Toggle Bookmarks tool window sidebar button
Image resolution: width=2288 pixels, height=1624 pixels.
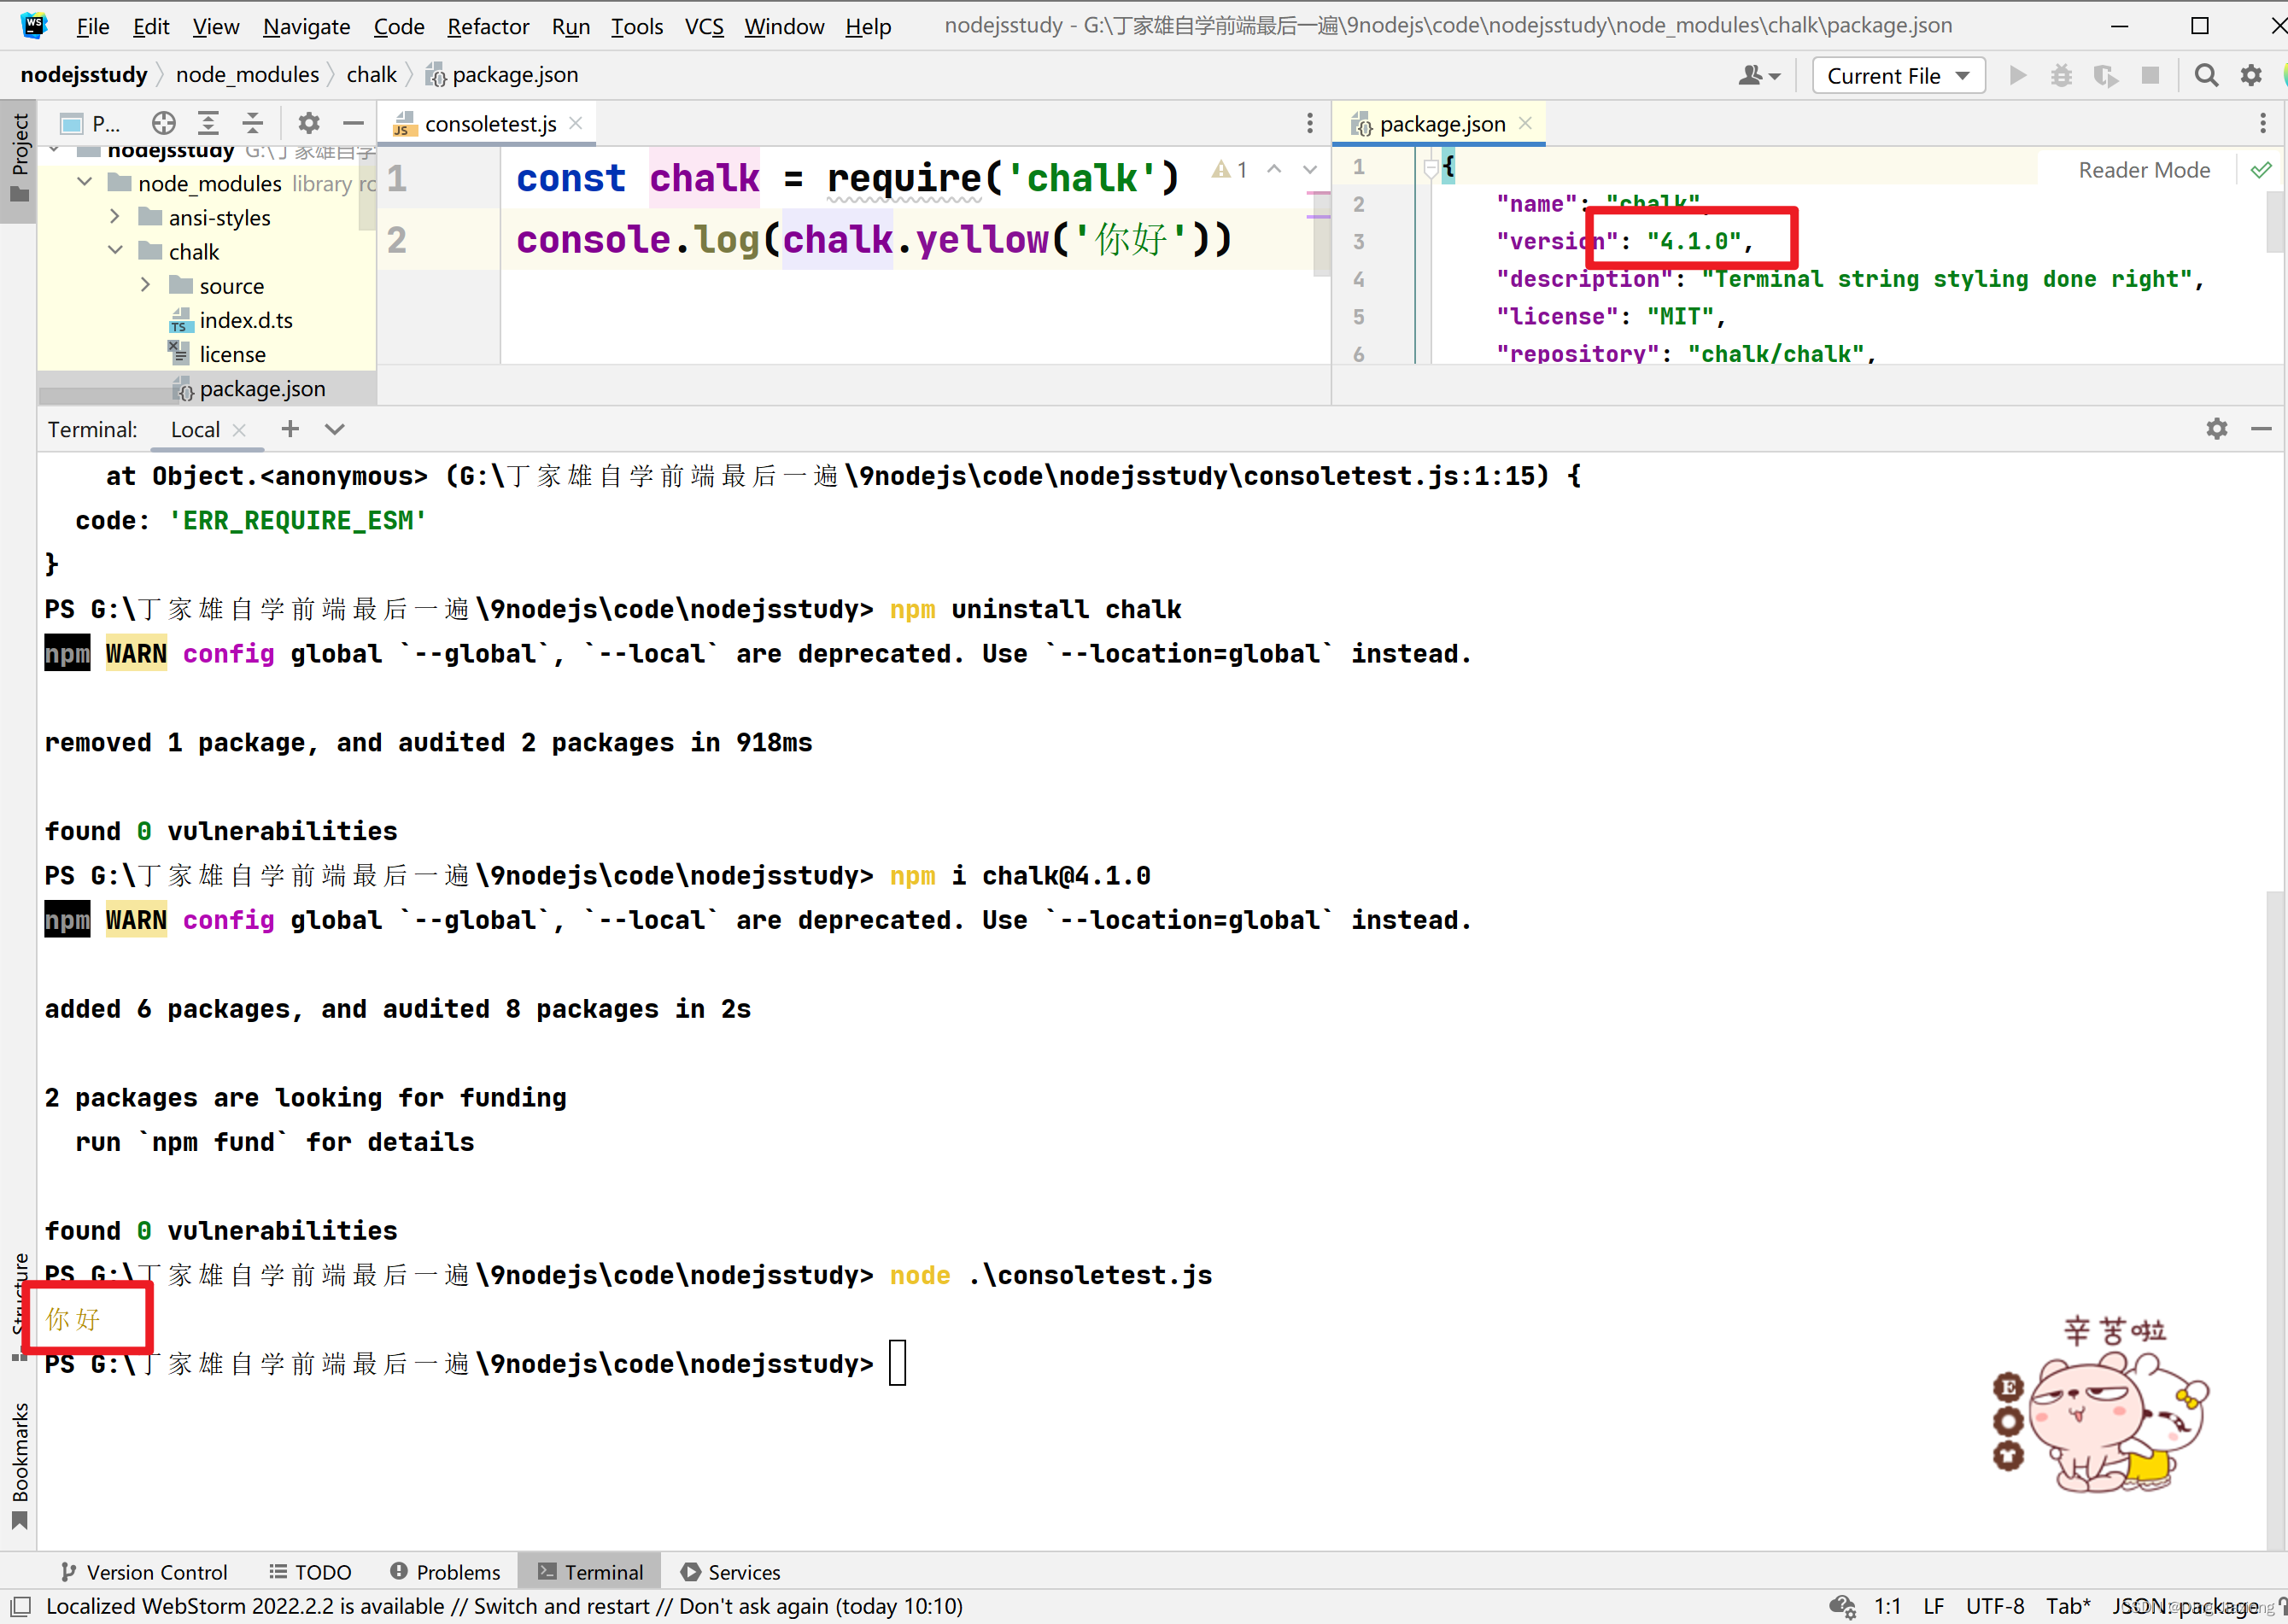coord(19,1465)
